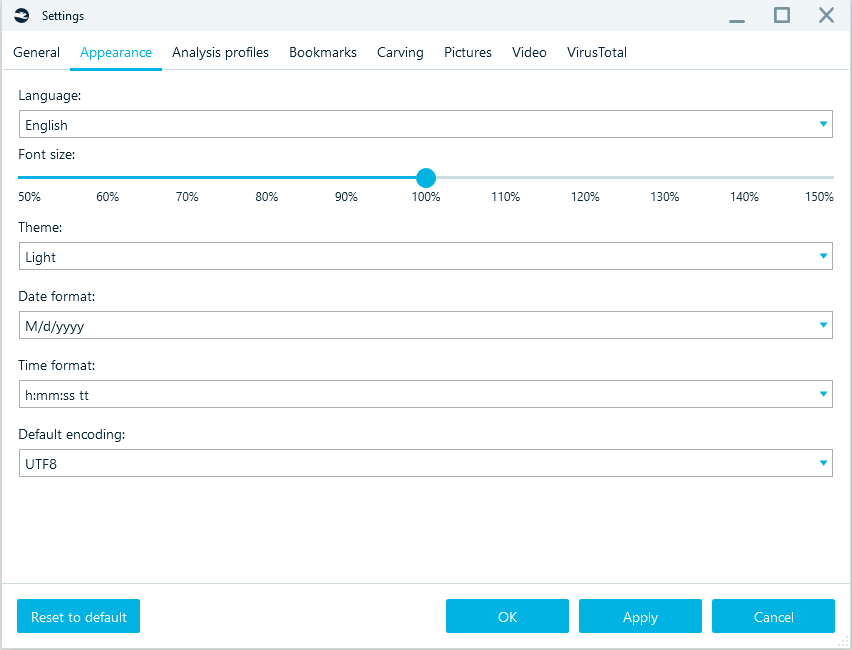
Task: Close the Settings window
Action: (x=826, y=15)
